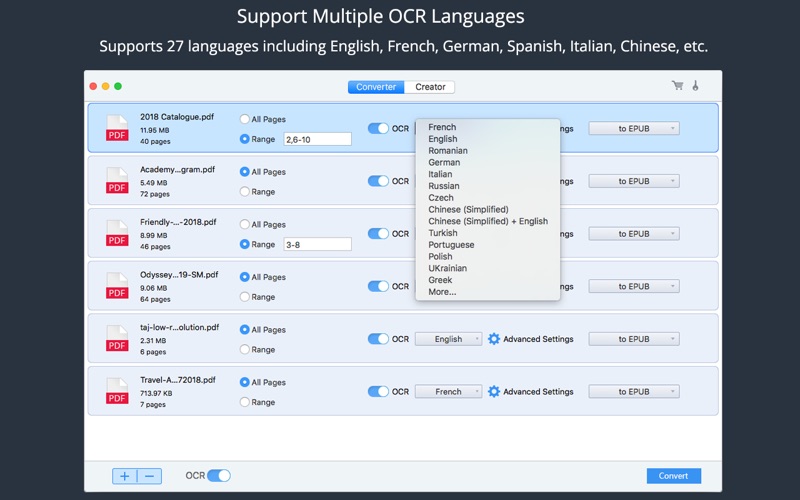The height and width of the screenshot is (500, 800).
Task: Click the shopping cart purchase icon
Action: [678, 86]
